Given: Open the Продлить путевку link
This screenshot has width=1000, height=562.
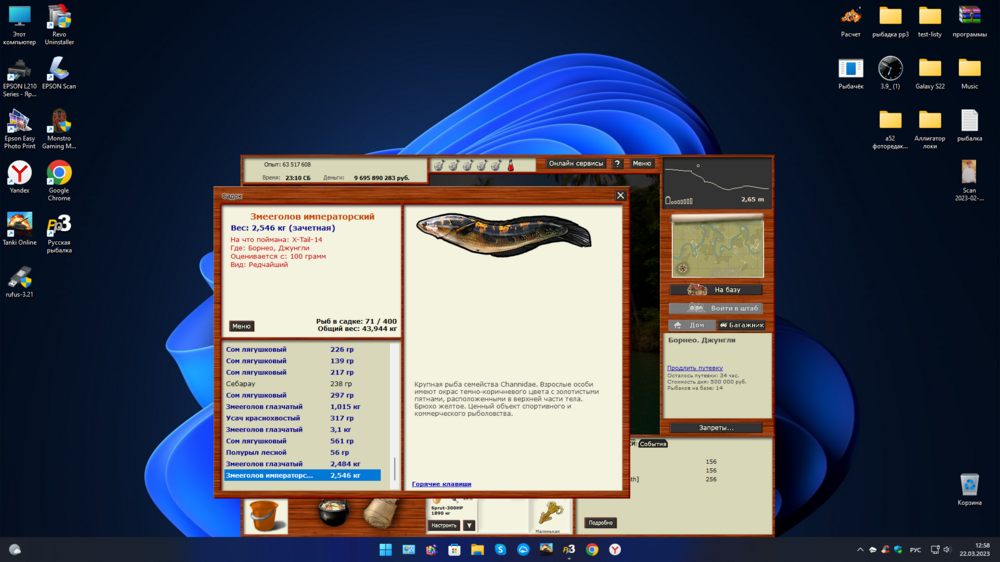Looking at the screenshot, I should [x=695, y=368].
